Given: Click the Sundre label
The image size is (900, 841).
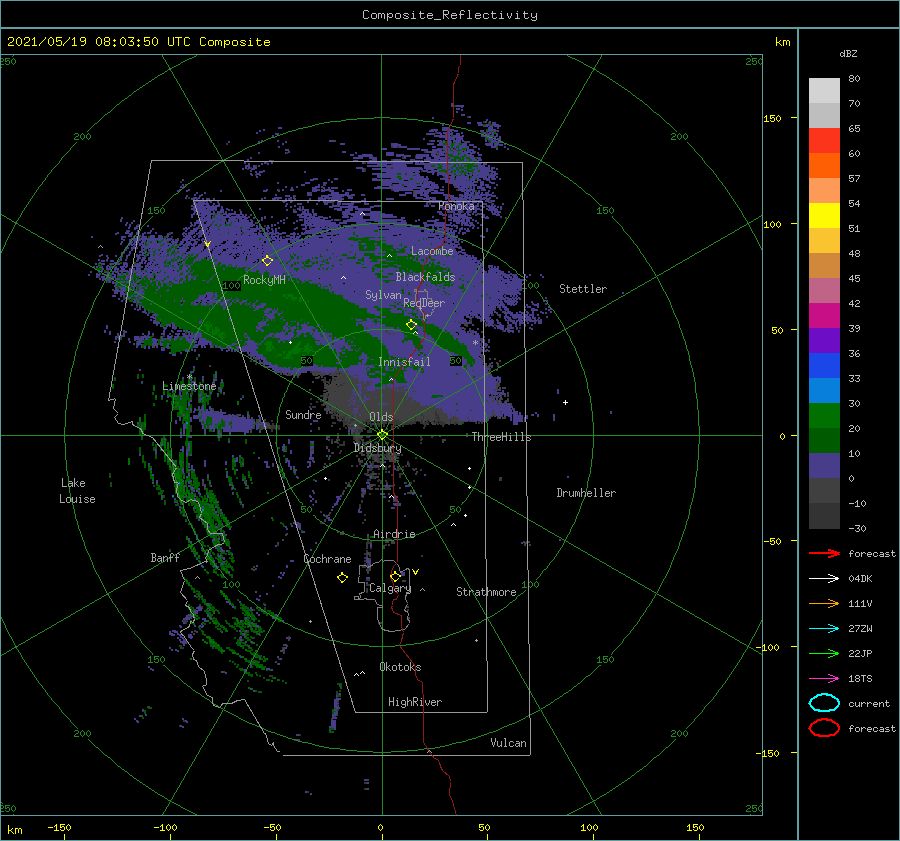Looking at the screenshot, I should 303,414.
